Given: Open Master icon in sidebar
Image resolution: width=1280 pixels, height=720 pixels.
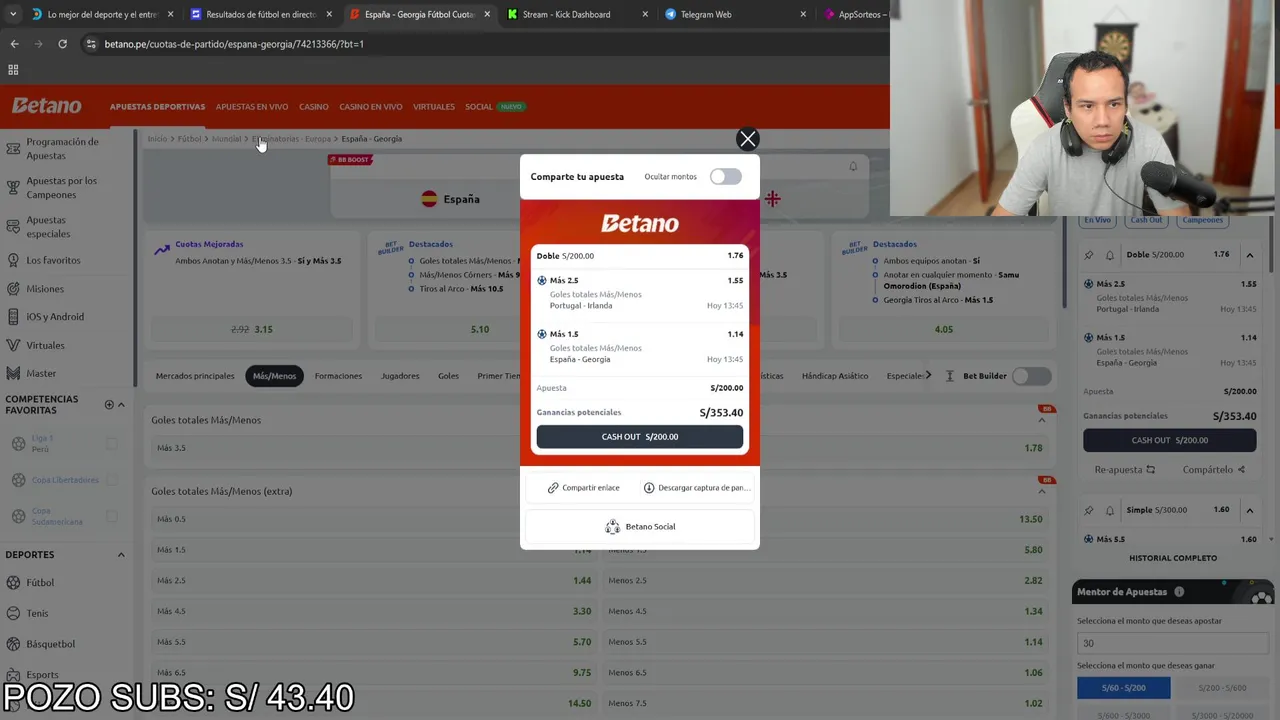Looking at the screenshot, I should click(x=13, y=374).
